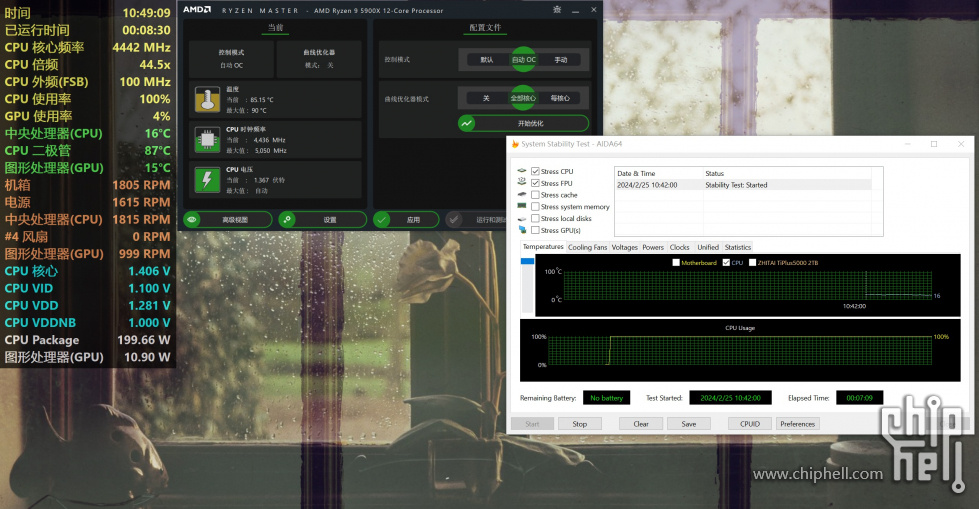The image size is (979, 509).
Task: Click the Stop button in AIDA64
Action: coord(579,423)
